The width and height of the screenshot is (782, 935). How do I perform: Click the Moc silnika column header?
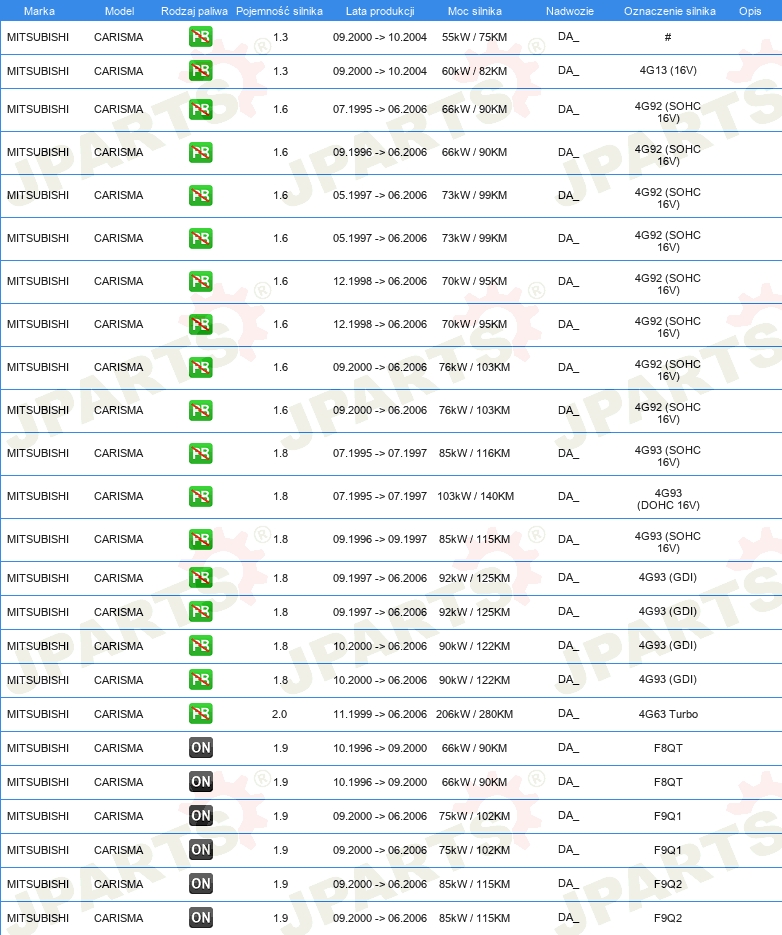[475, 11]
